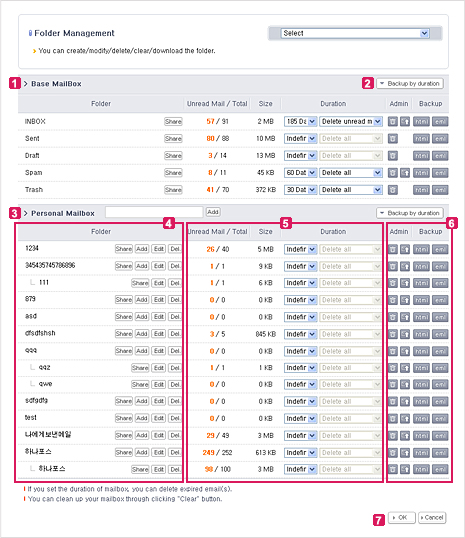465x538 pixels.
Task: Back up the Sent folder as html
Action: 421,139
